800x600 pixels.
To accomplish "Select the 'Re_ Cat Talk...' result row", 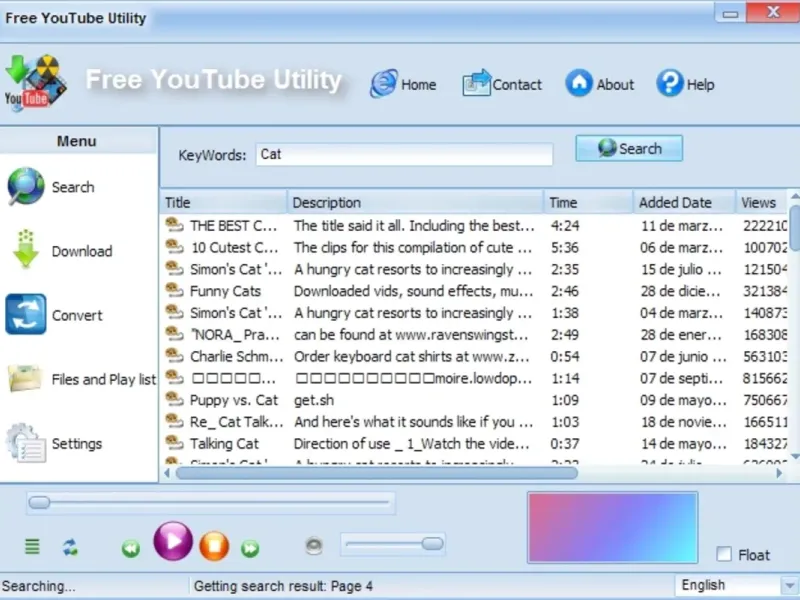I will click(476, 422).
